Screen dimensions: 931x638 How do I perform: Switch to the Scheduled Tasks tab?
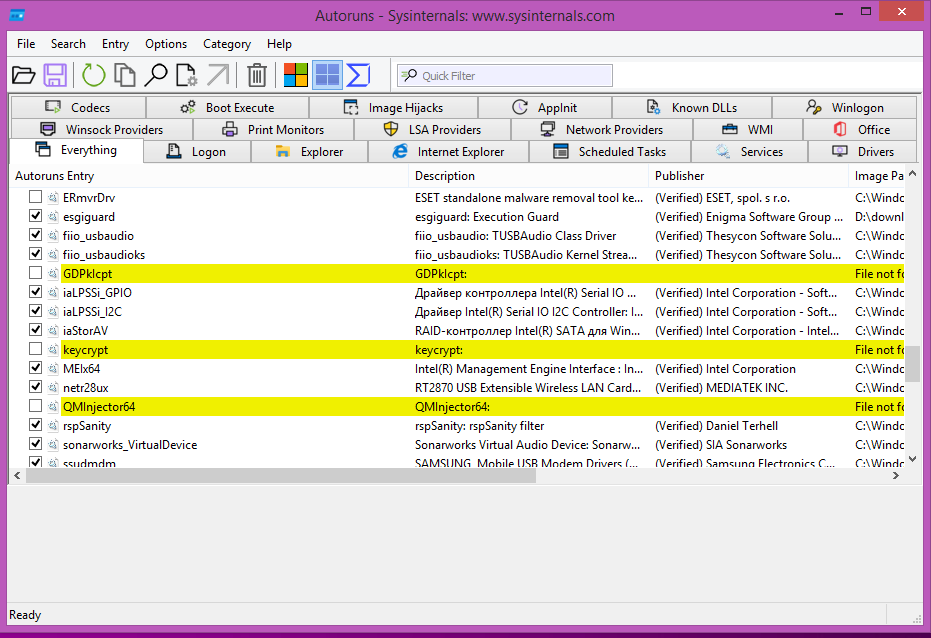(x=610, y=151)
